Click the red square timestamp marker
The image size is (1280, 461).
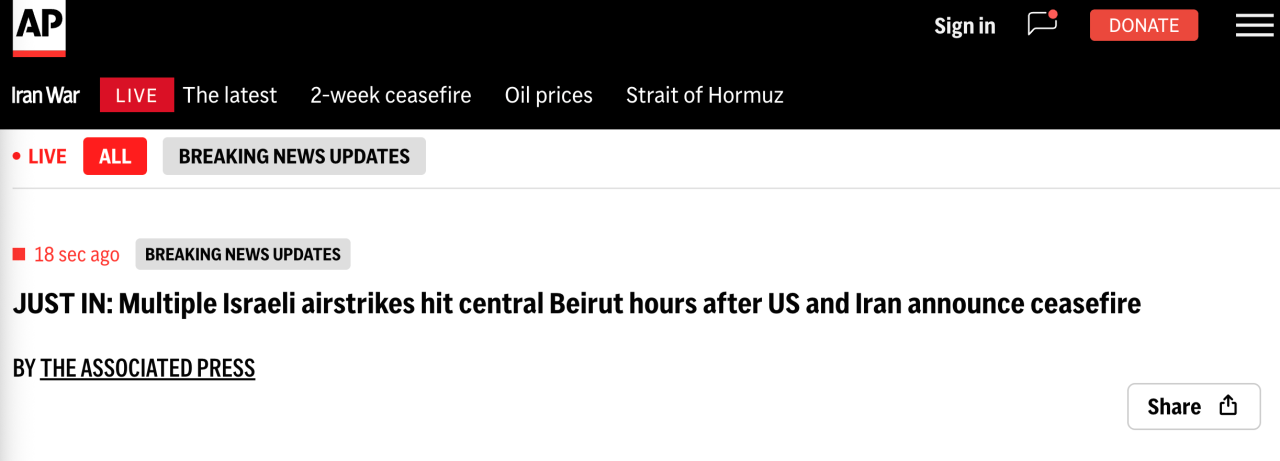(19, 255)
